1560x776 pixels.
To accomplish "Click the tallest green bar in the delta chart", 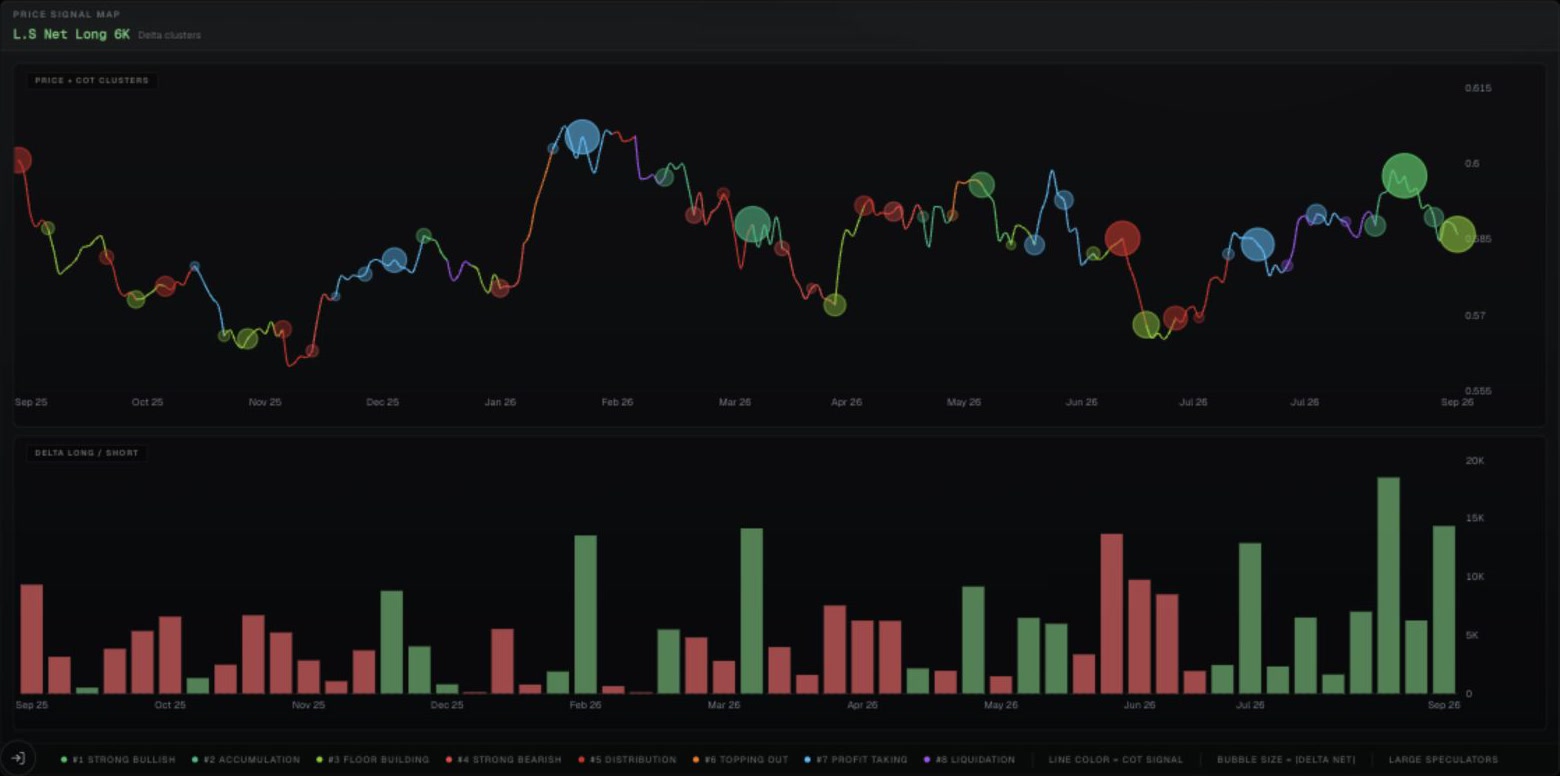I will coord(1388,585).
